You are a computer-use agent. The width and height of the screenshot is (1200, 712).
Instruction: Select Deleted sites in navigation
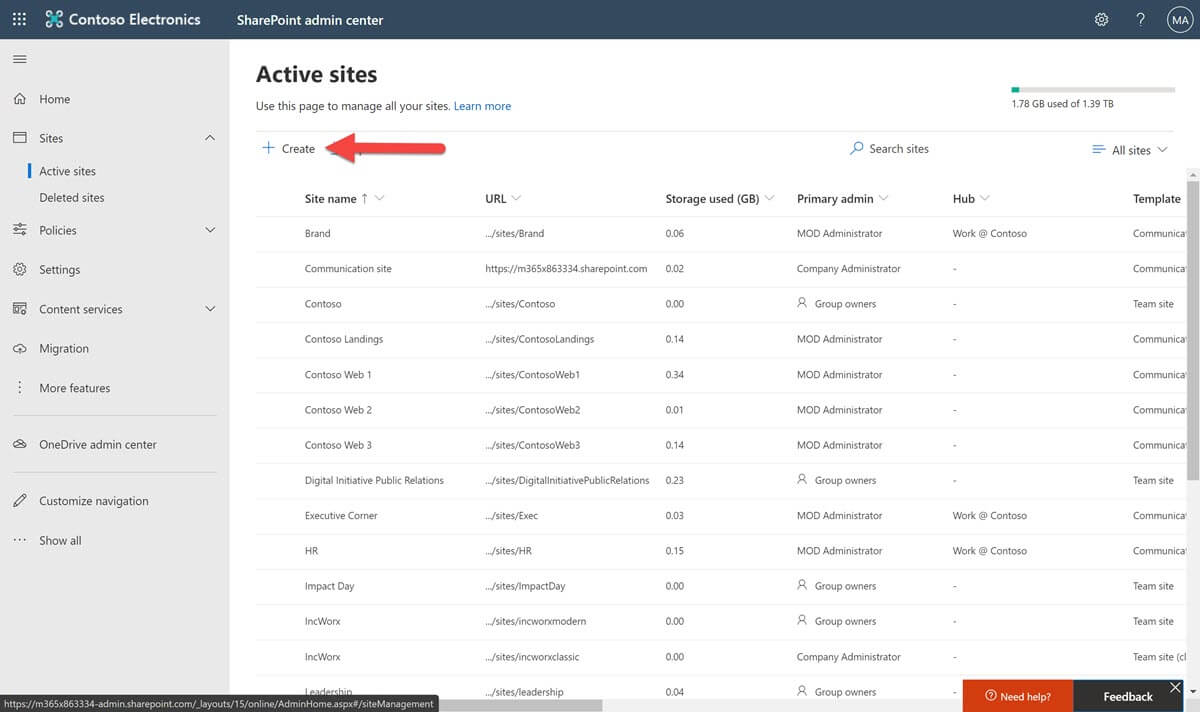72,198
